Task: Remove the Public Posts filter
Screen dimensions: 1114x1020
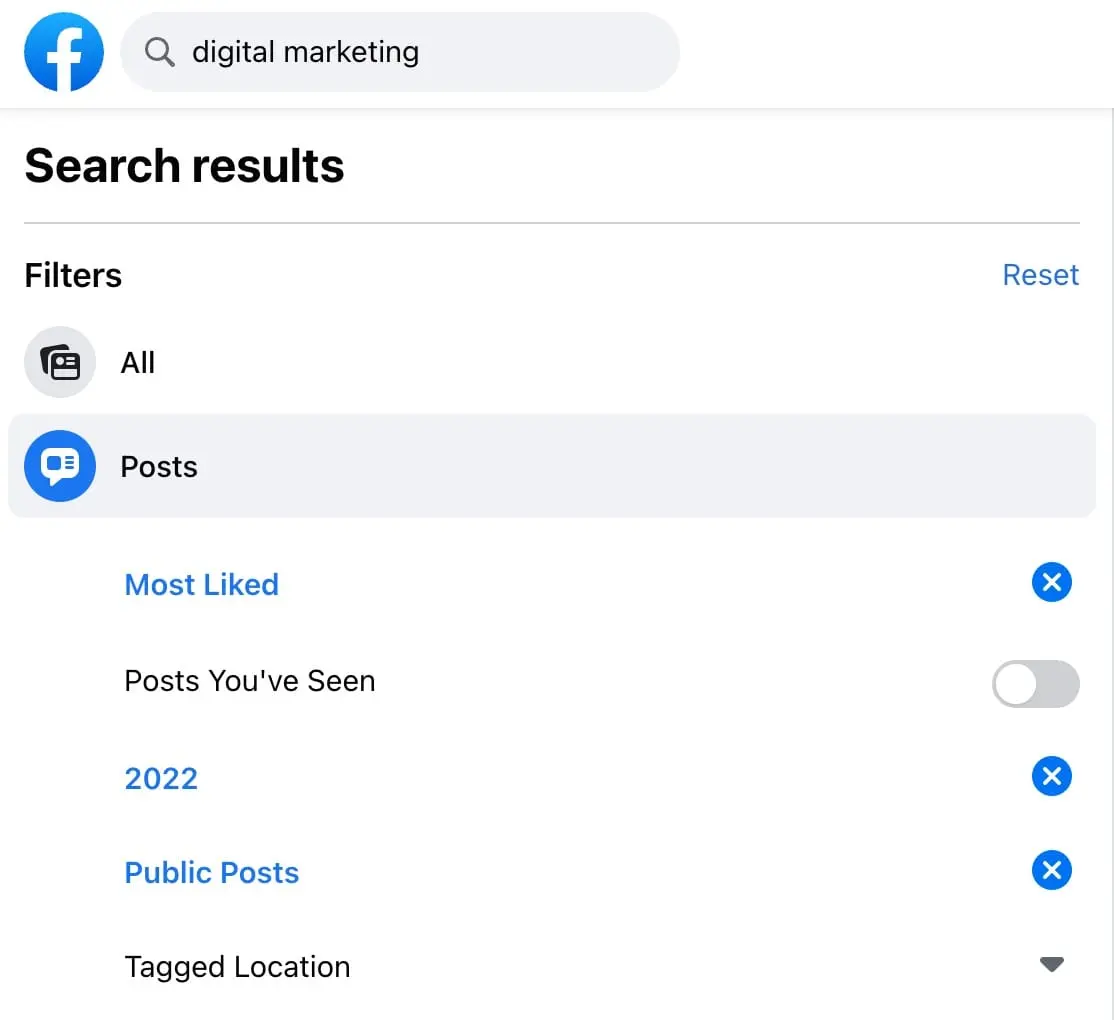Action: click(1051, 870)
